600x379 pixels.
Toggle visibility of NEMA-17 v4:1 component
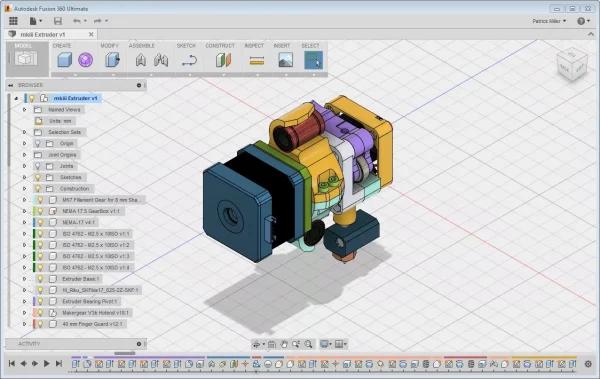[40, 222]
